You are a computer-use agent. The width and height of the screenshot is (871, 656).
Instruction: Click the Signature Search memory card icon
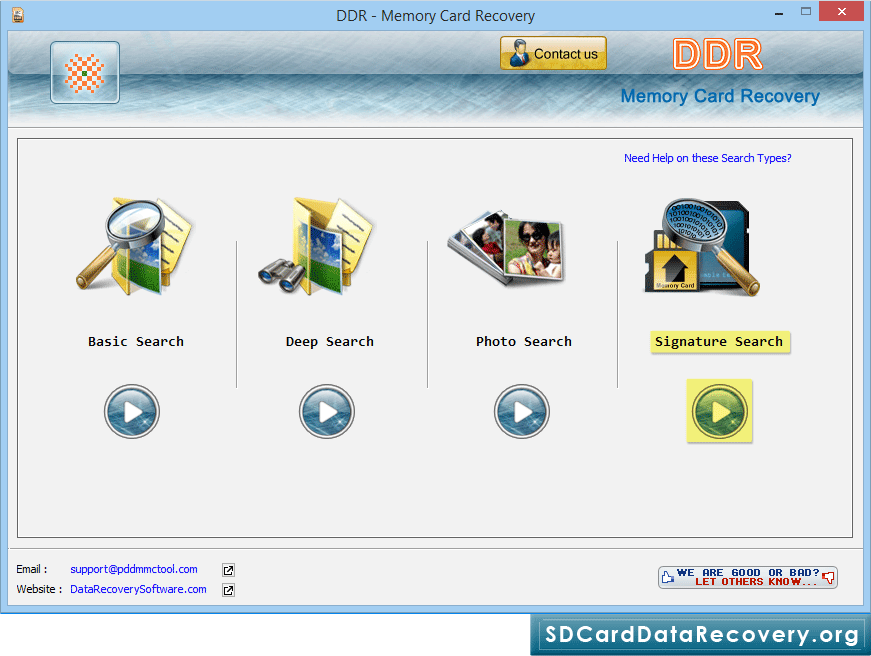(x=702, y=247)
